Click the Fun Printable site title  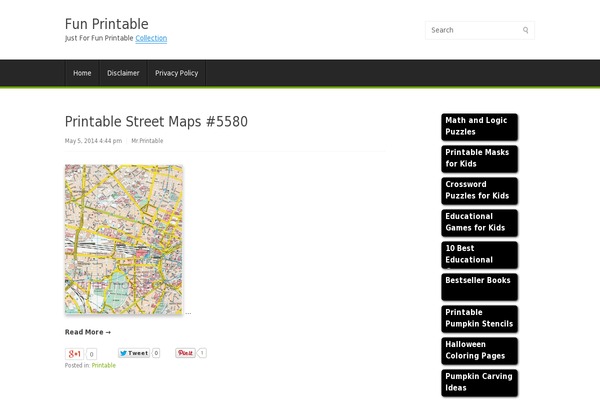coord(106,23)
